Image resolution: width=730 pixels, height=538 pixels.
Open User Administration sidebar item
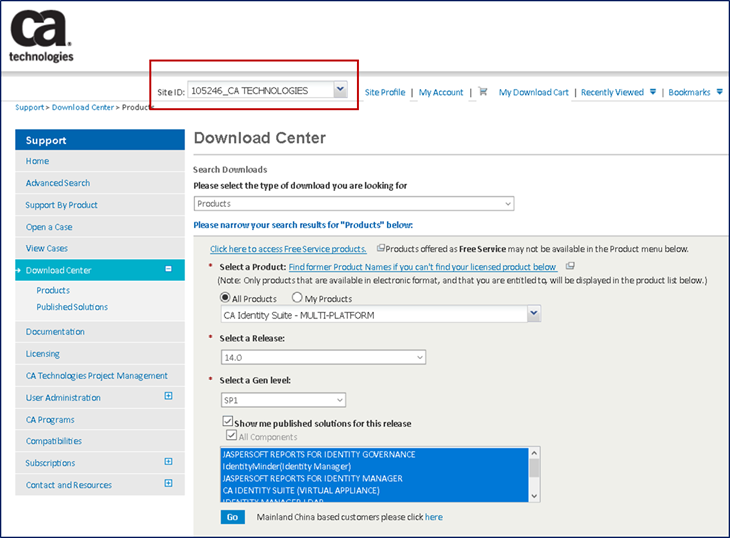pos(100,397)
